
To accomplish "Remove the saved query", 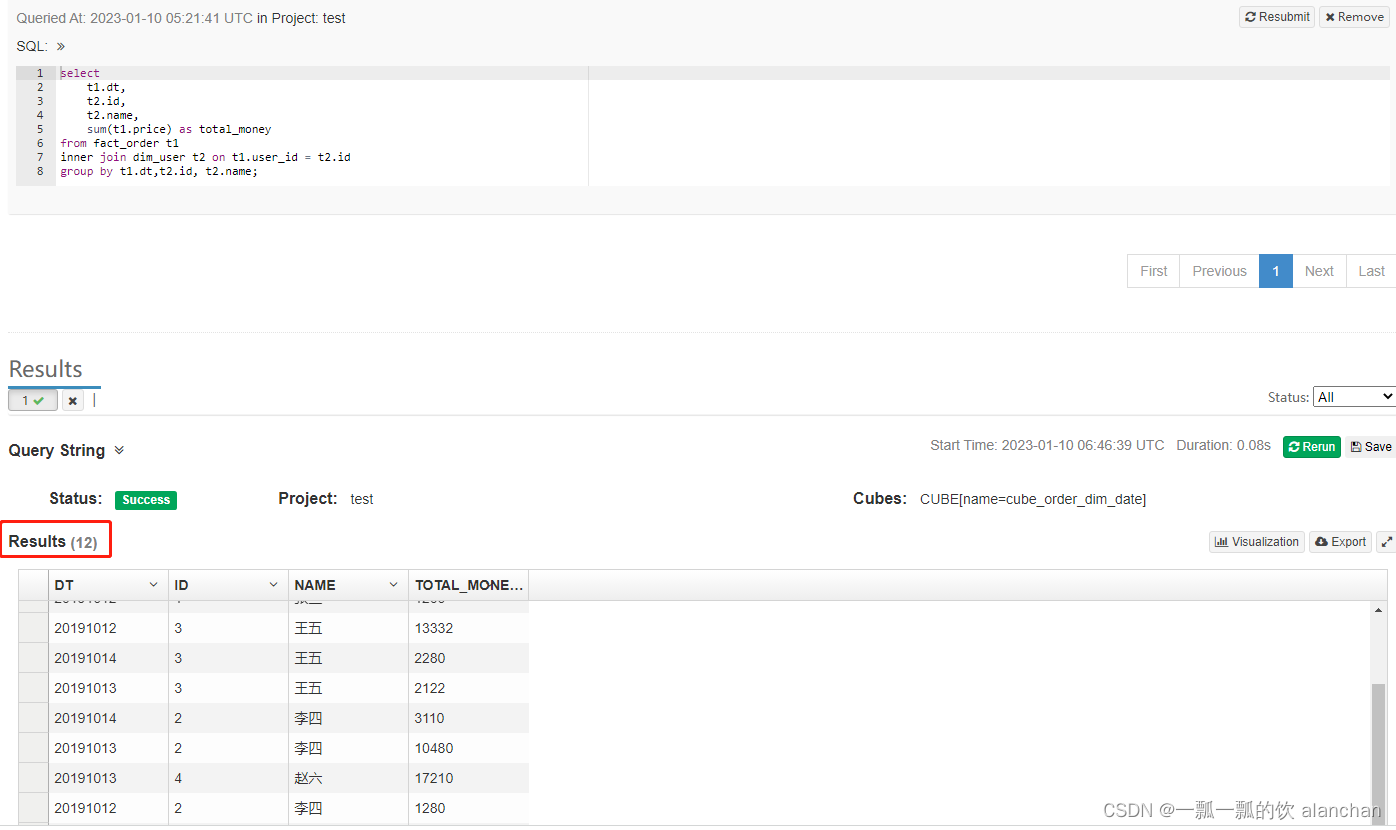I will 1354,17.
